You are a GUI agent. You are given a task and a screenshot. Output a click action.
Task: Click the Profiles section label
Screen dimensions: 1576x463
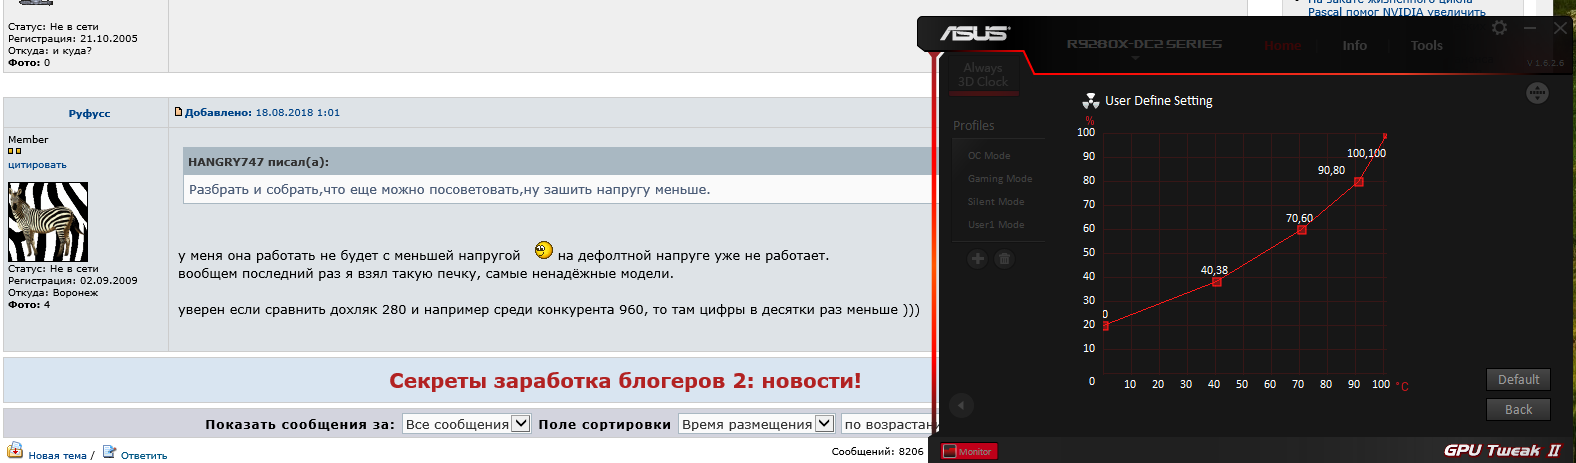coord(973,125)
